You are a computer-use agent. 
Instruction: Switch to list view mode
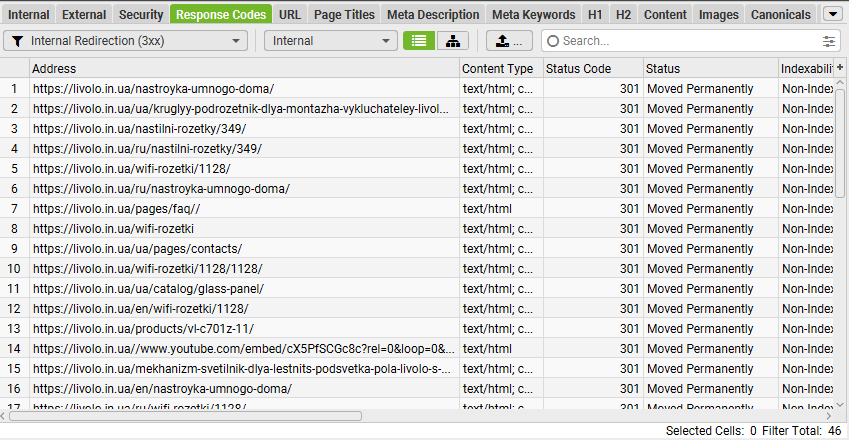[419, 41]
